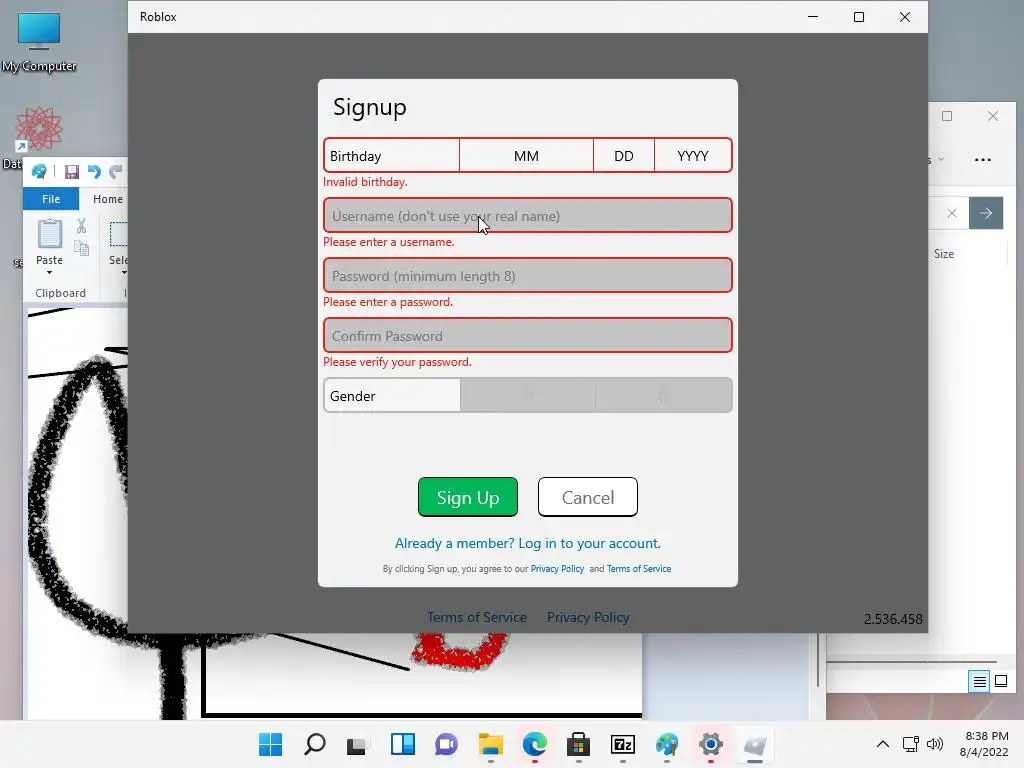Switch to Paint from the taskbar
This screenshot has height=768, width=1024.
(667, 744)
